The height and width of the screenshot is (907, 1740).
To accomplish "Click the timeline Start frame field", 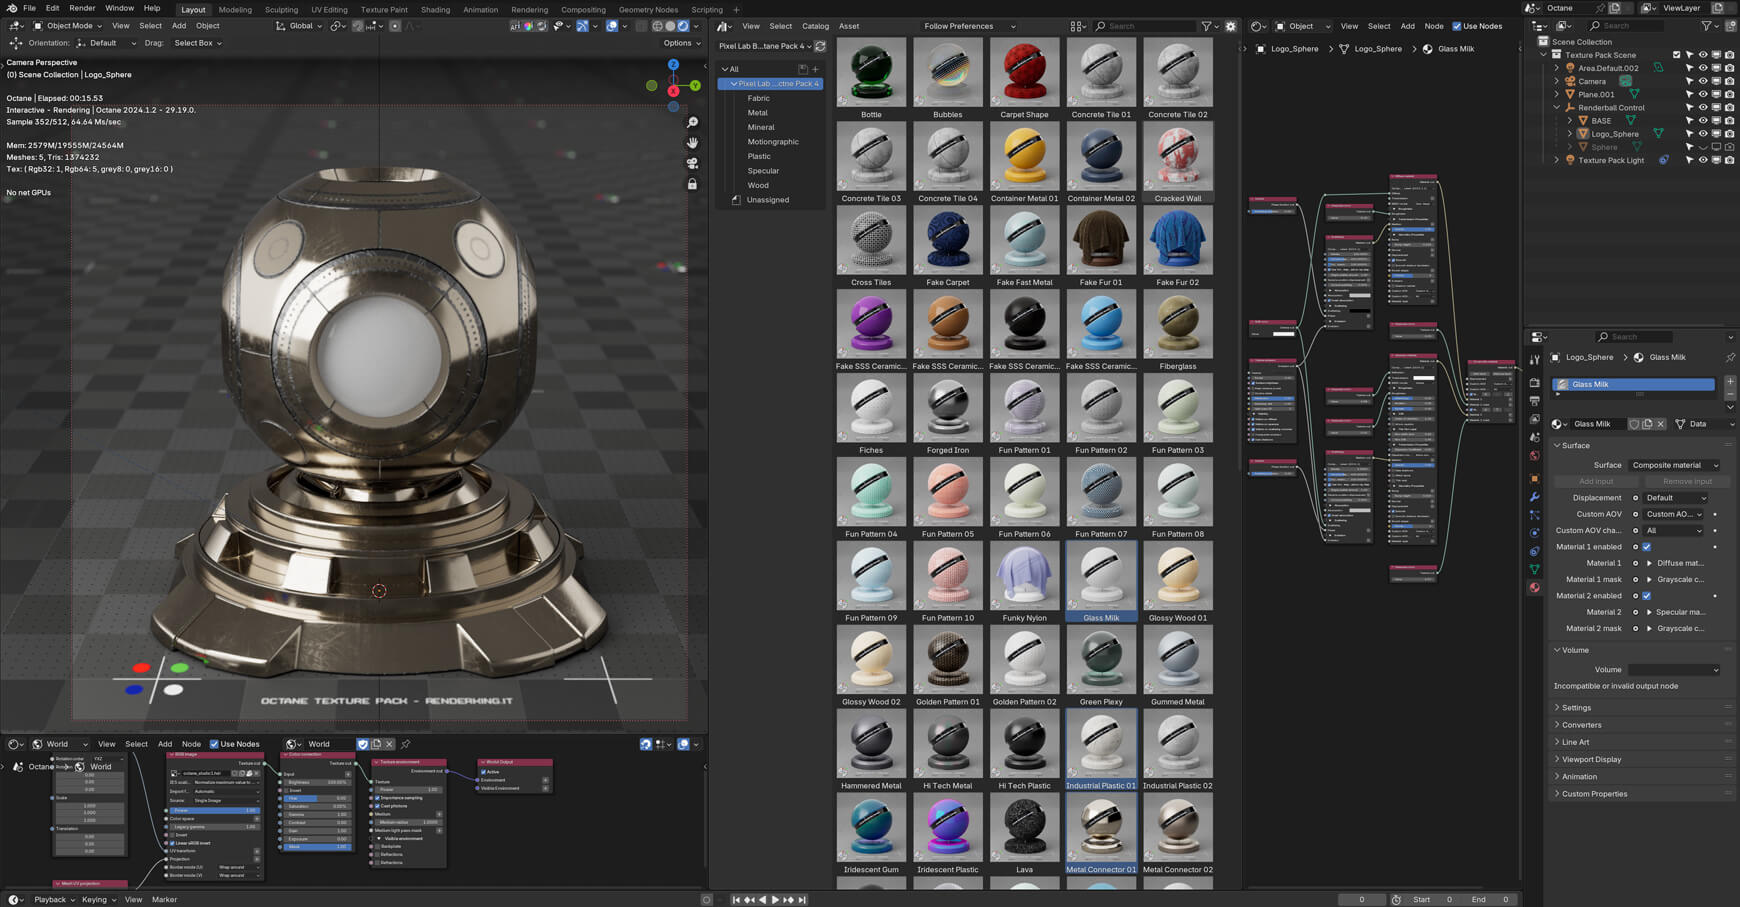I will (1431, 899).
